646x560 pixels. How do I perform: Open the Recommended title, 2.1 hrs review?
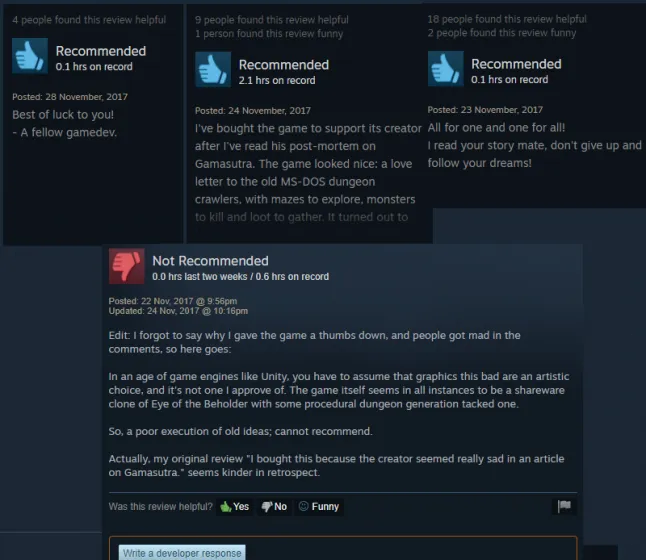tap(284, 65)
